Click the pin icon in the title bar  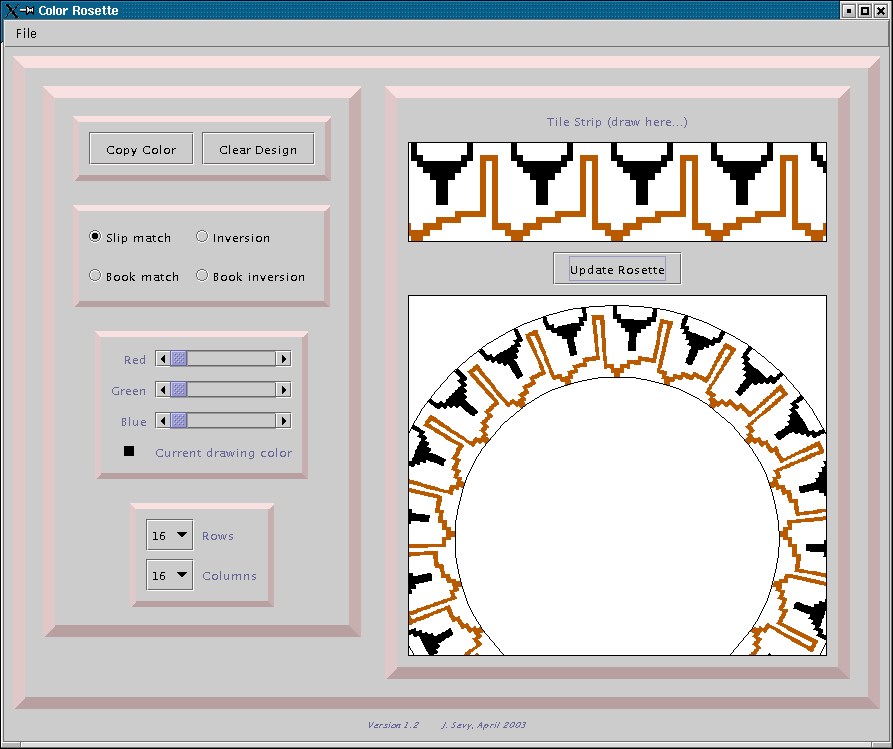point(27,10)
